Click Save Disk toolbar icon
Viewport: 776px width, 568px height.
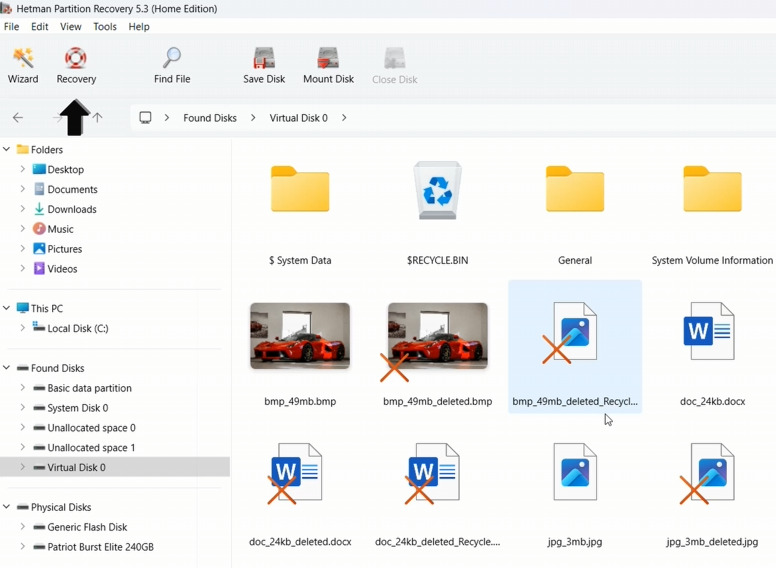(x=264, y=58)
